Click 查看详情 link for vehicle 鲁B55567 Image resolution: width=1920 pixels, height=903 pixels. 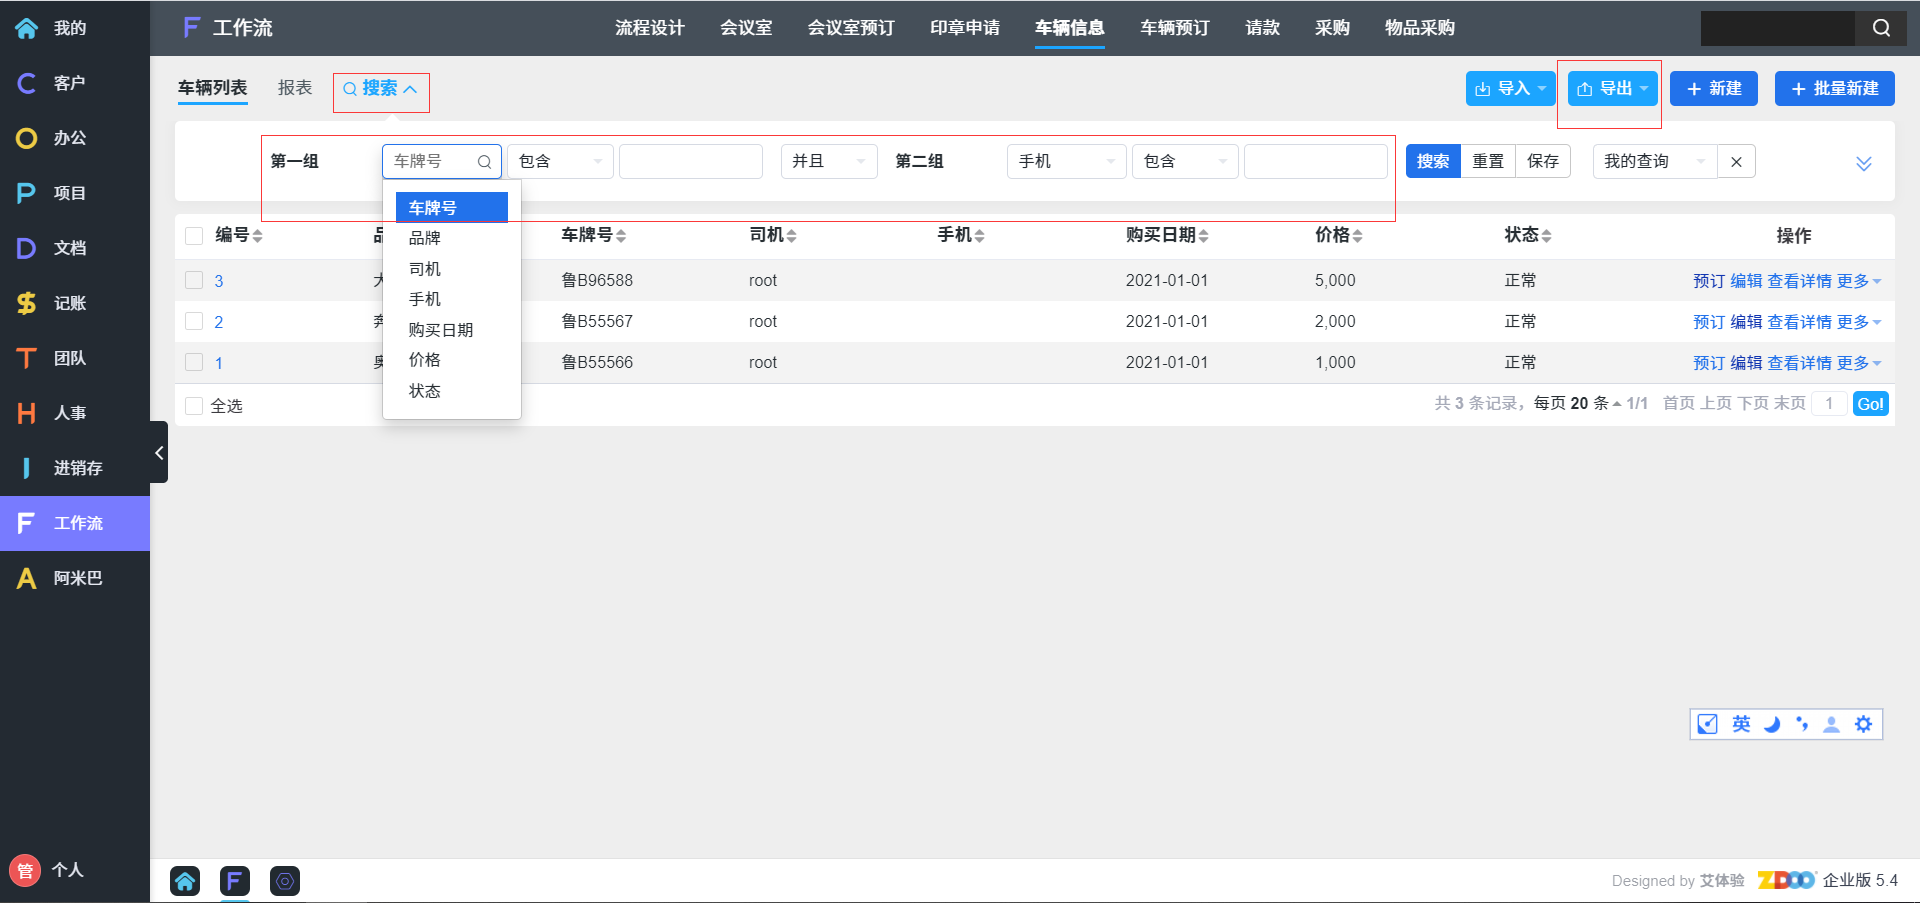tap(1799, 322)
